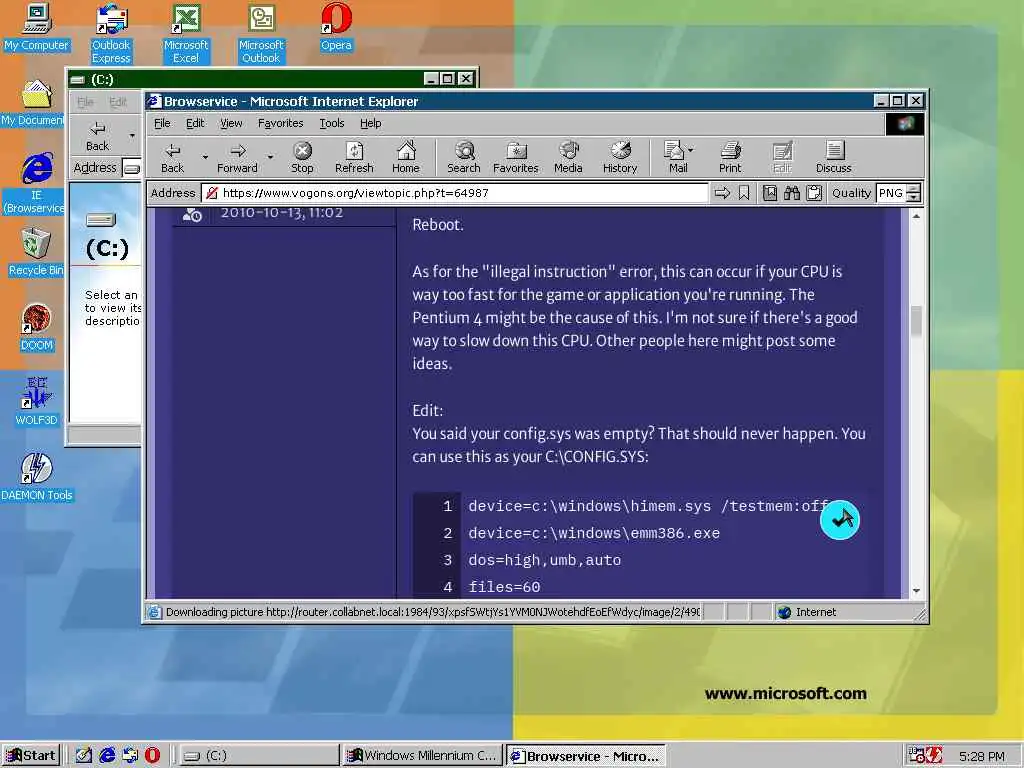Open the Edit menu in Internet Explorer
Image resolution: width=1024 pixels, height=768 pixels.
195,123
